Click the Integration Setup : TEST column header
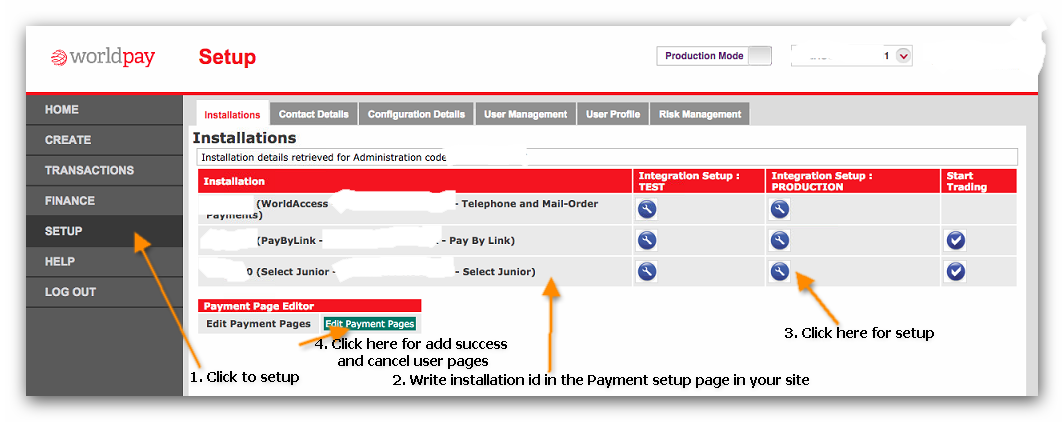 (699, 181)
